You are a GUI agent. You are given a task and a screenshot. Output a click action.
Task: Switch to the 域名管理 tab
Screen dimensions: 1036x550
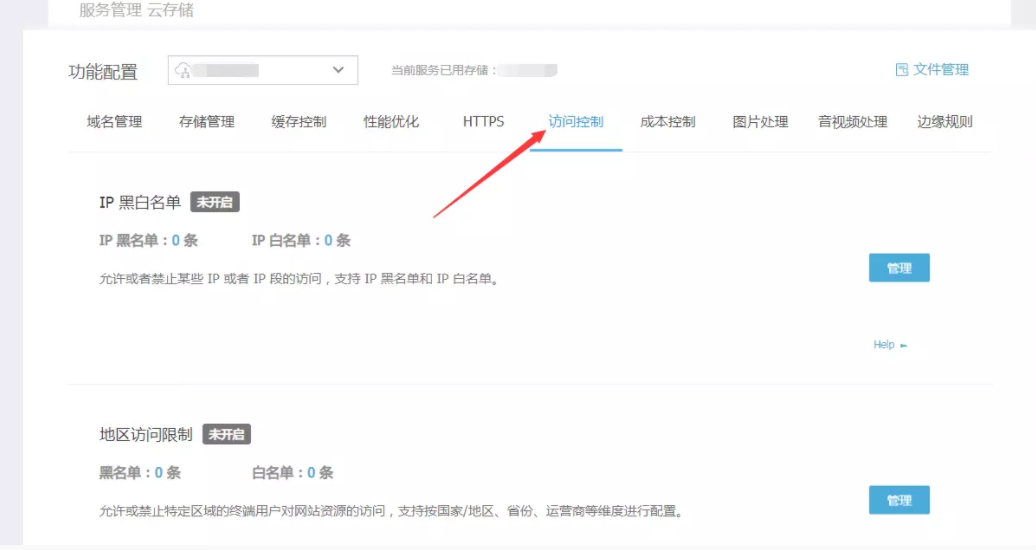coord(114,122)
